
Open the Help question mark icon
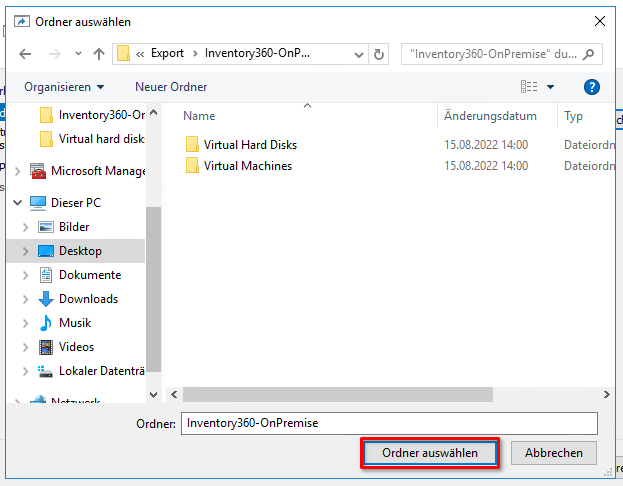591,87
